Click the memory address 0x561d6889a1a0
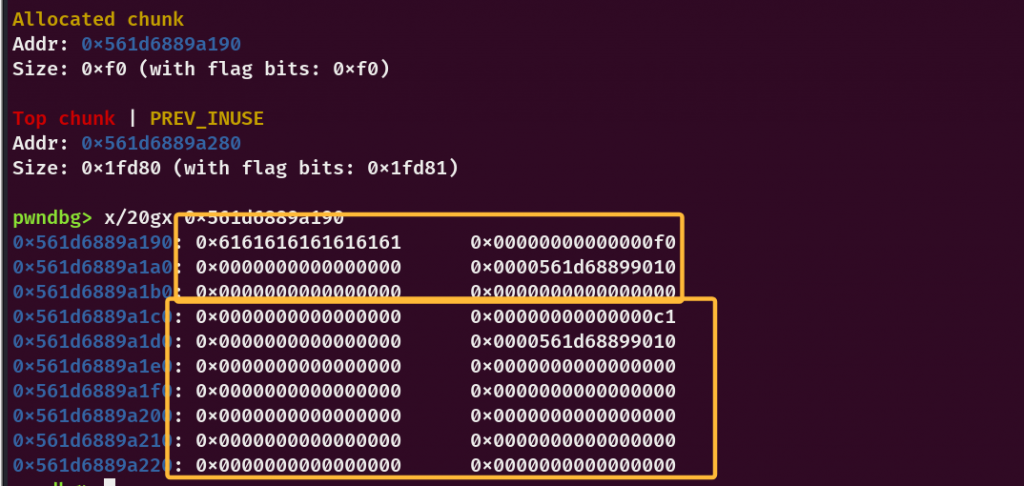This screenshot has width=1024, height=486. click(x=92, y=267)
